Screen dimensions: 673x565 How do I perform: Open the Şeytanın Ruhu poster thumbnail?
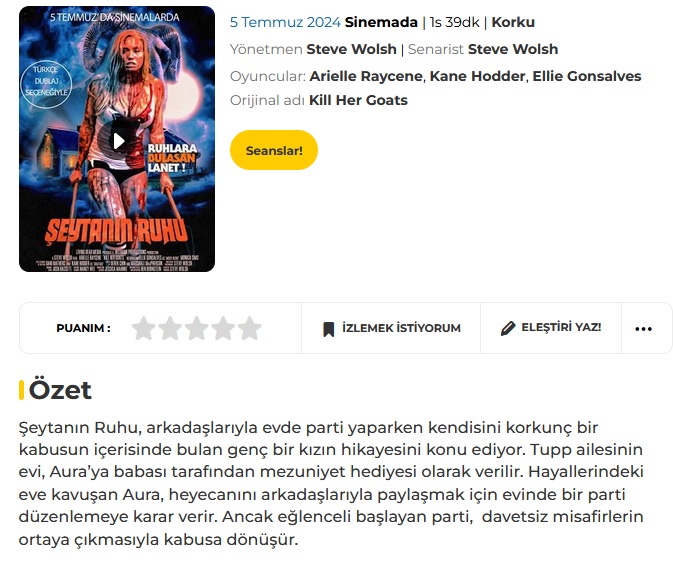(x=117, y=139)
